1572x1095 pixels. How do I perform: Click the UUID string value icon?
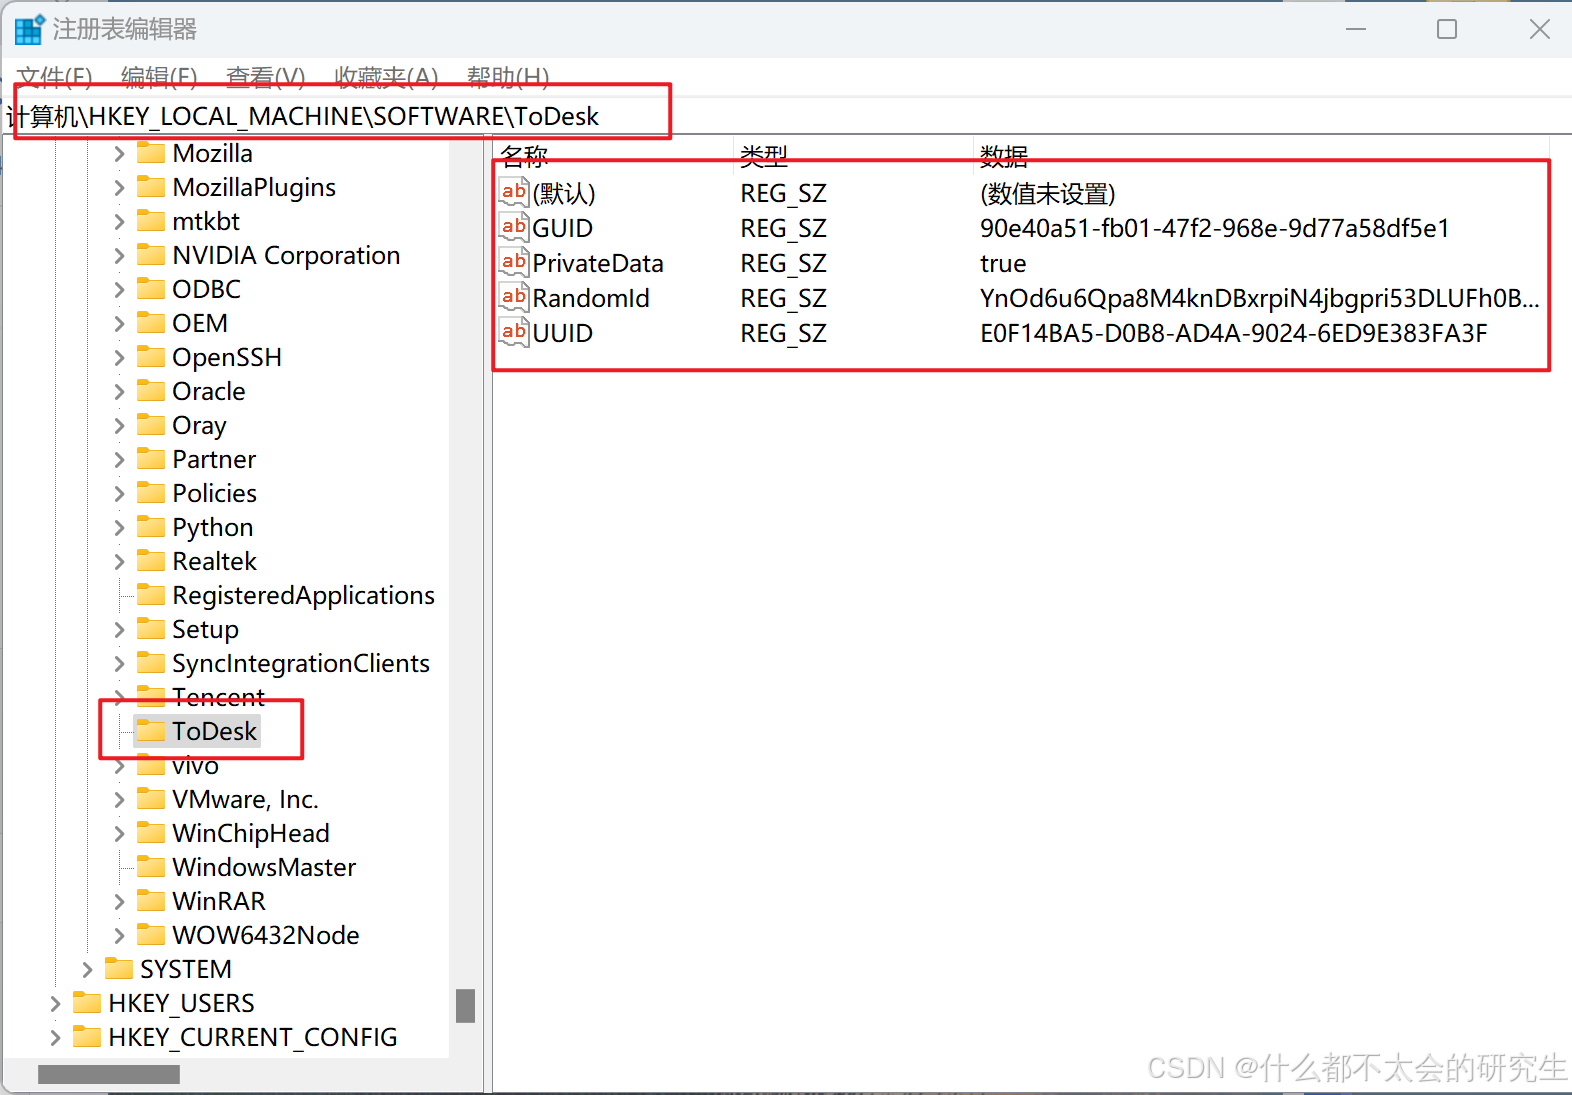point(514,332)
